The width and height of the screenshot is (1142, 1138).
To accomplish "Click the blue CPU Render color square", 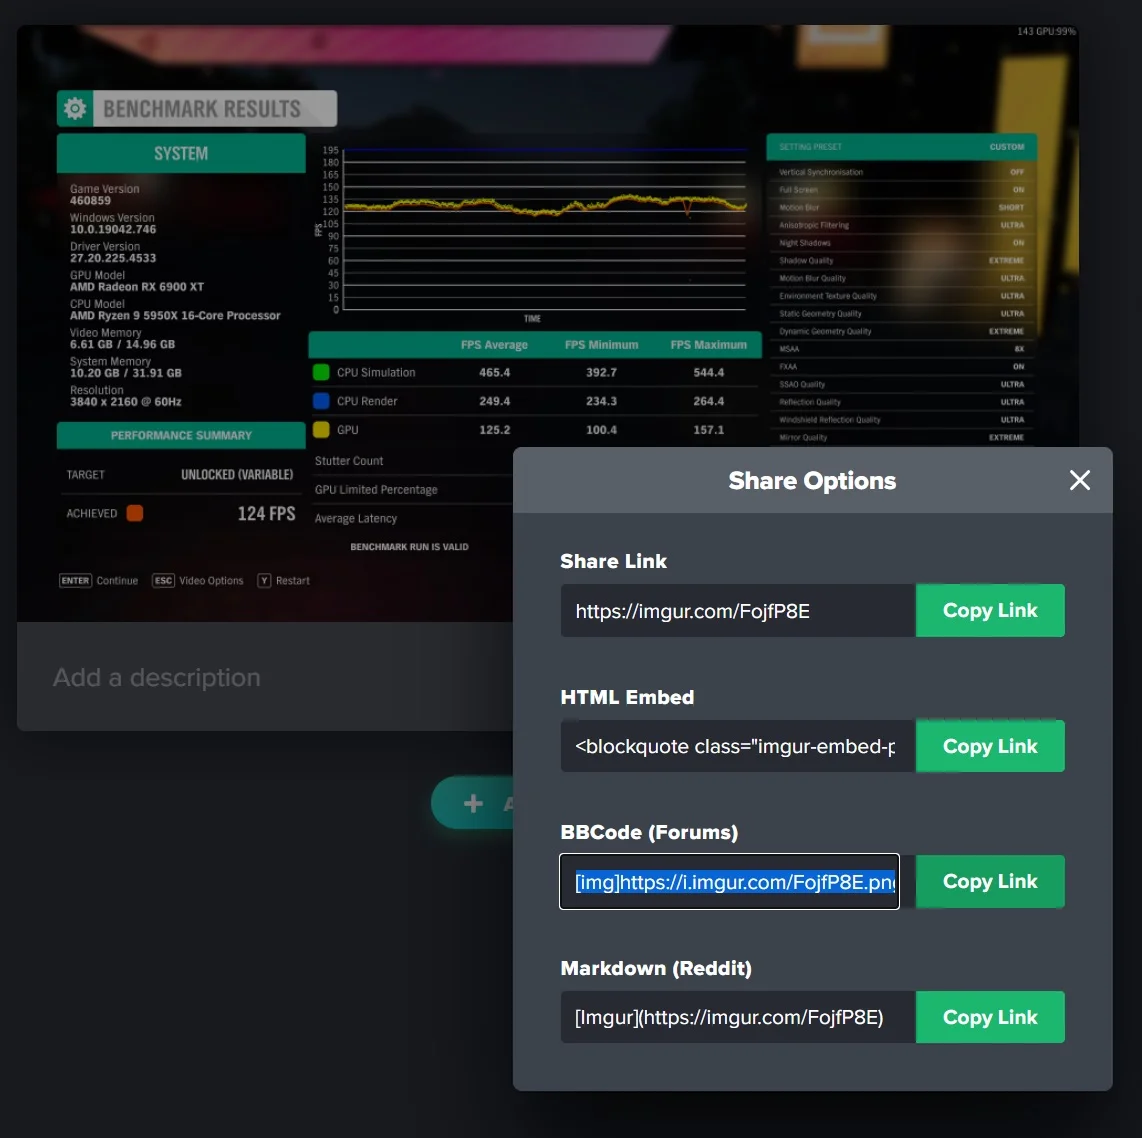I will (321, 400).
